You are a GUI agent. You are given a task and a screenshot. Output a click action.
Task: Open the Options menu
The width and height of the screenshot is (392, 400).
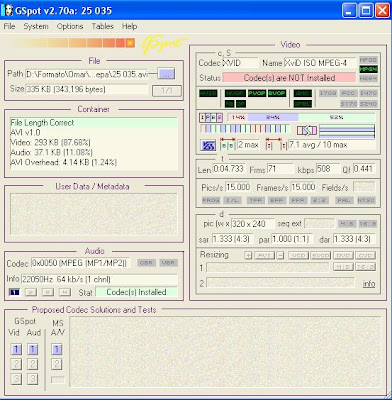[70, 26]
